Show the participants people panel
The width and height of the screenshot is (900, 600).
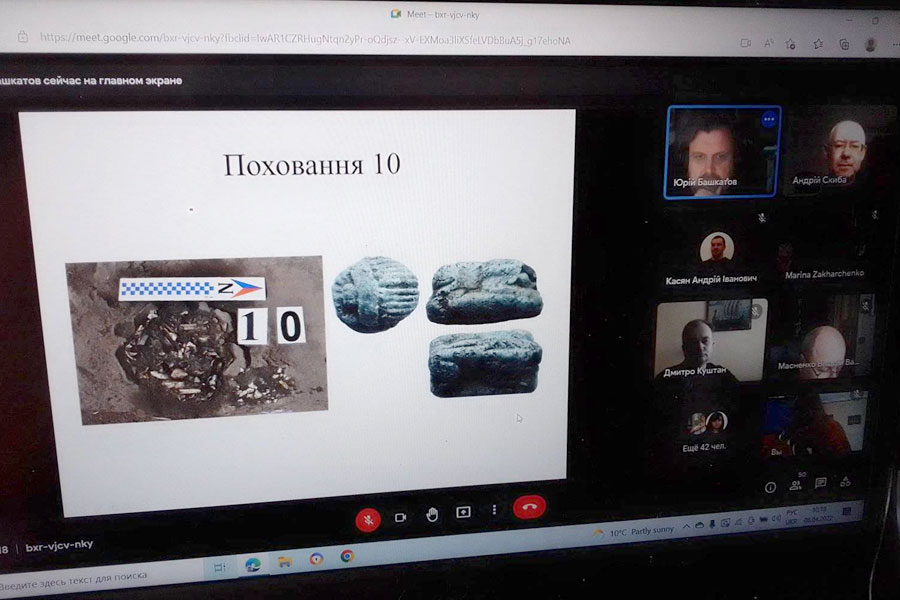pos(796,485)
